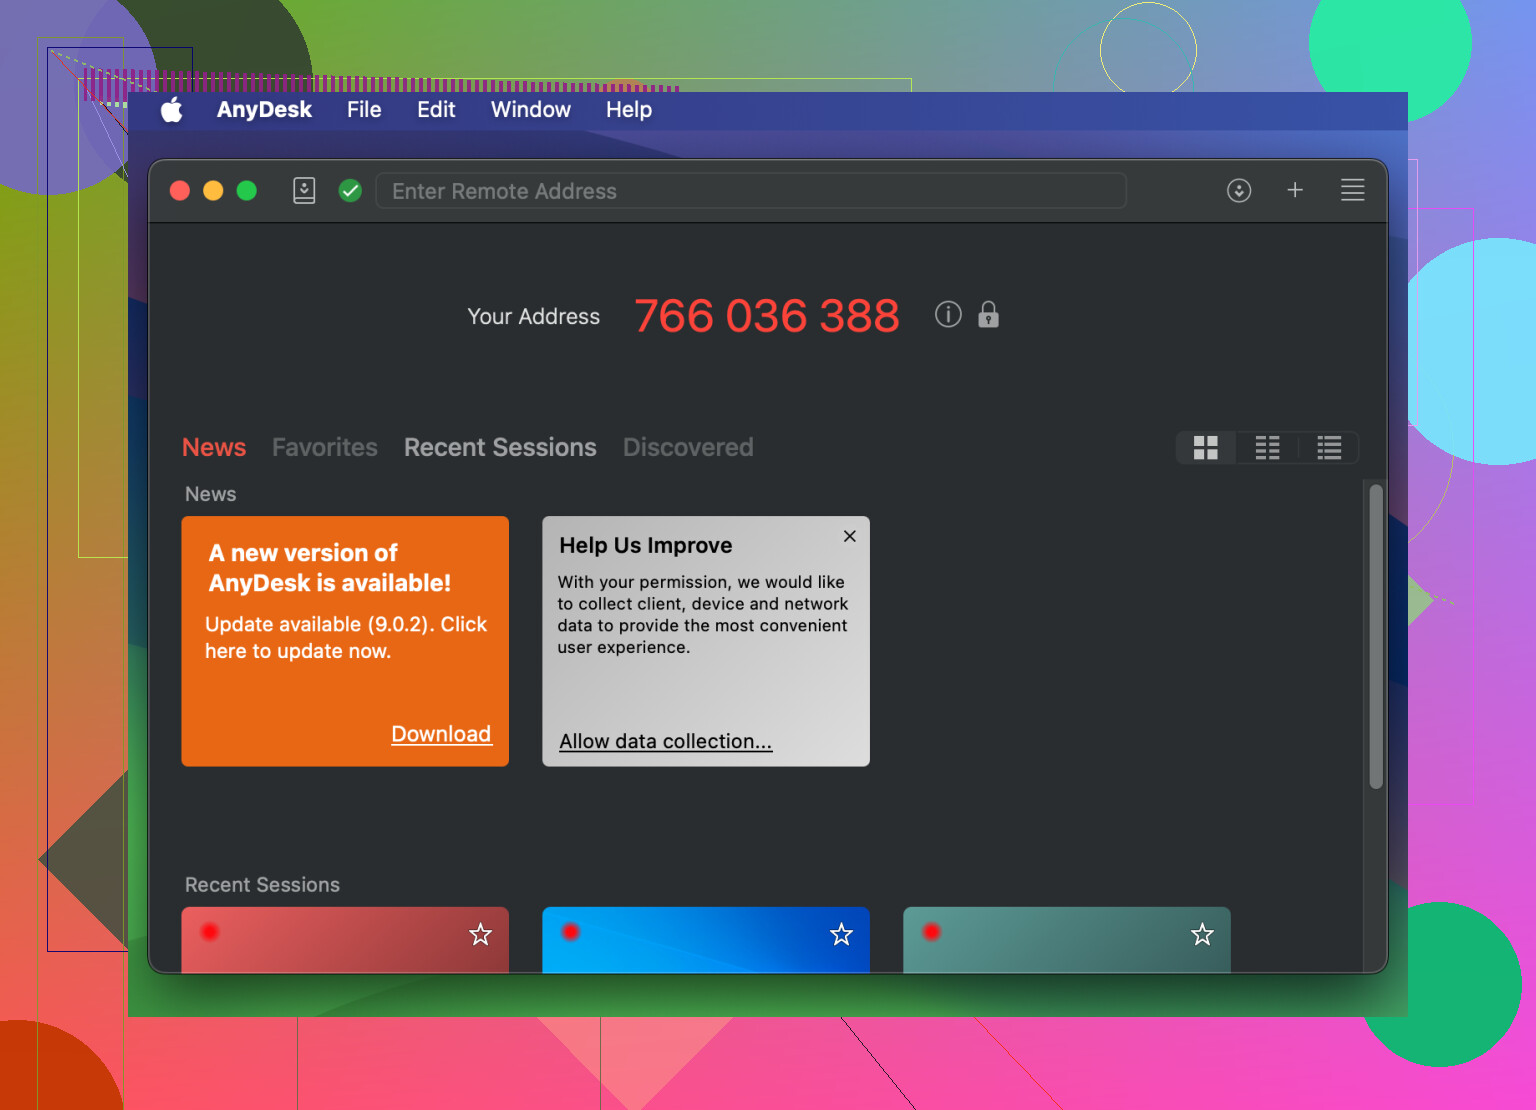Screen dimensions: 1536x1110
Task: Click the lock icon beside address
Action: click(x=988, y=315)
